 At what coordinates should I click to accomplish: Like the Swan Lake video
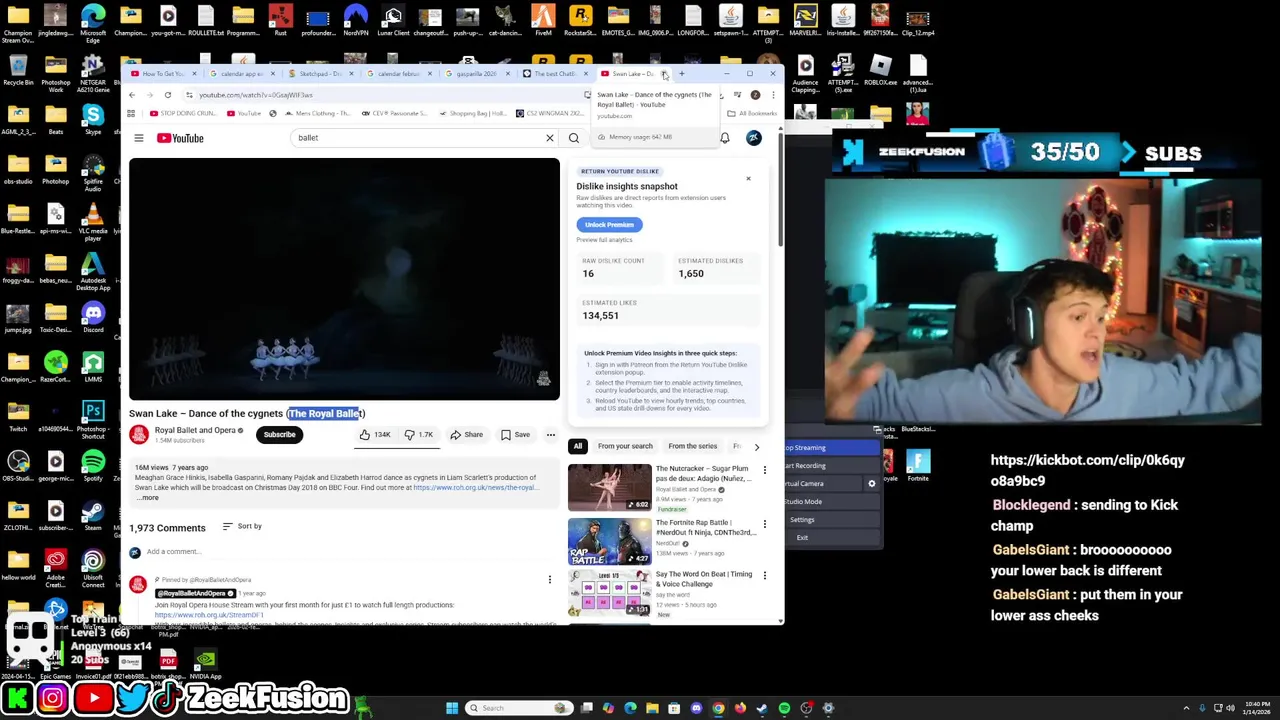[x=376, y=435]
